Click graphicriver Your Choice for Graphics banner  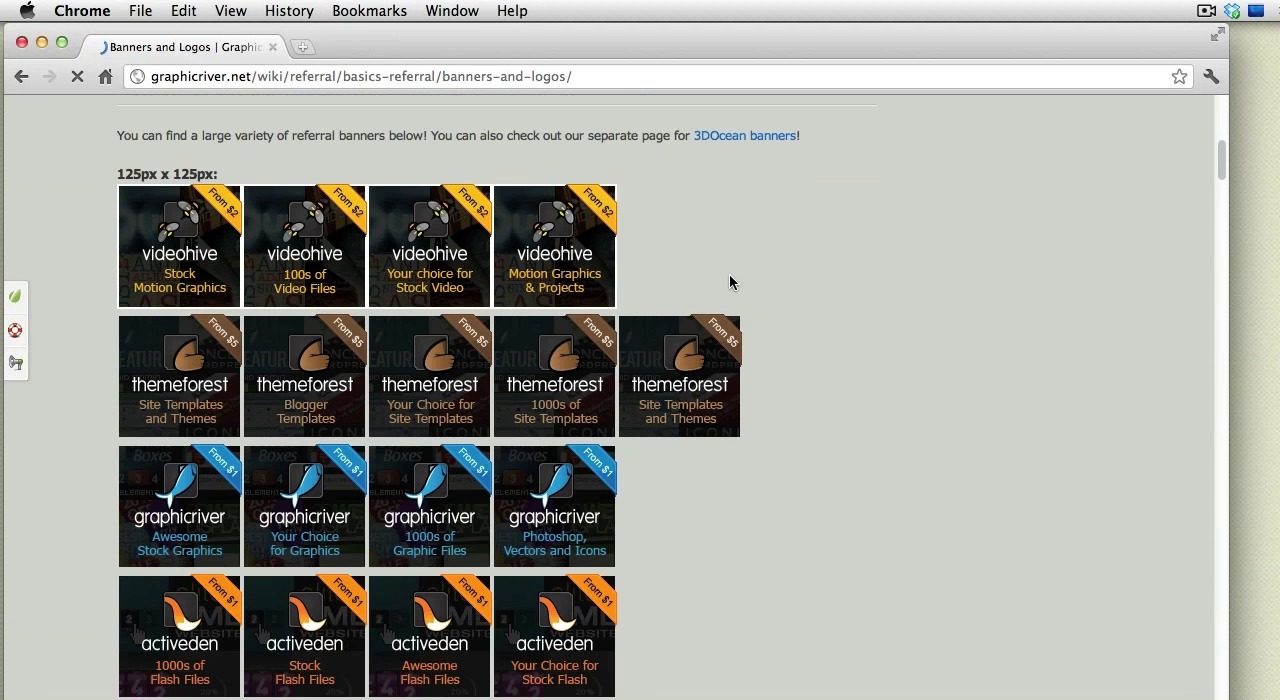pyautogui.click(x=305, y=507)
